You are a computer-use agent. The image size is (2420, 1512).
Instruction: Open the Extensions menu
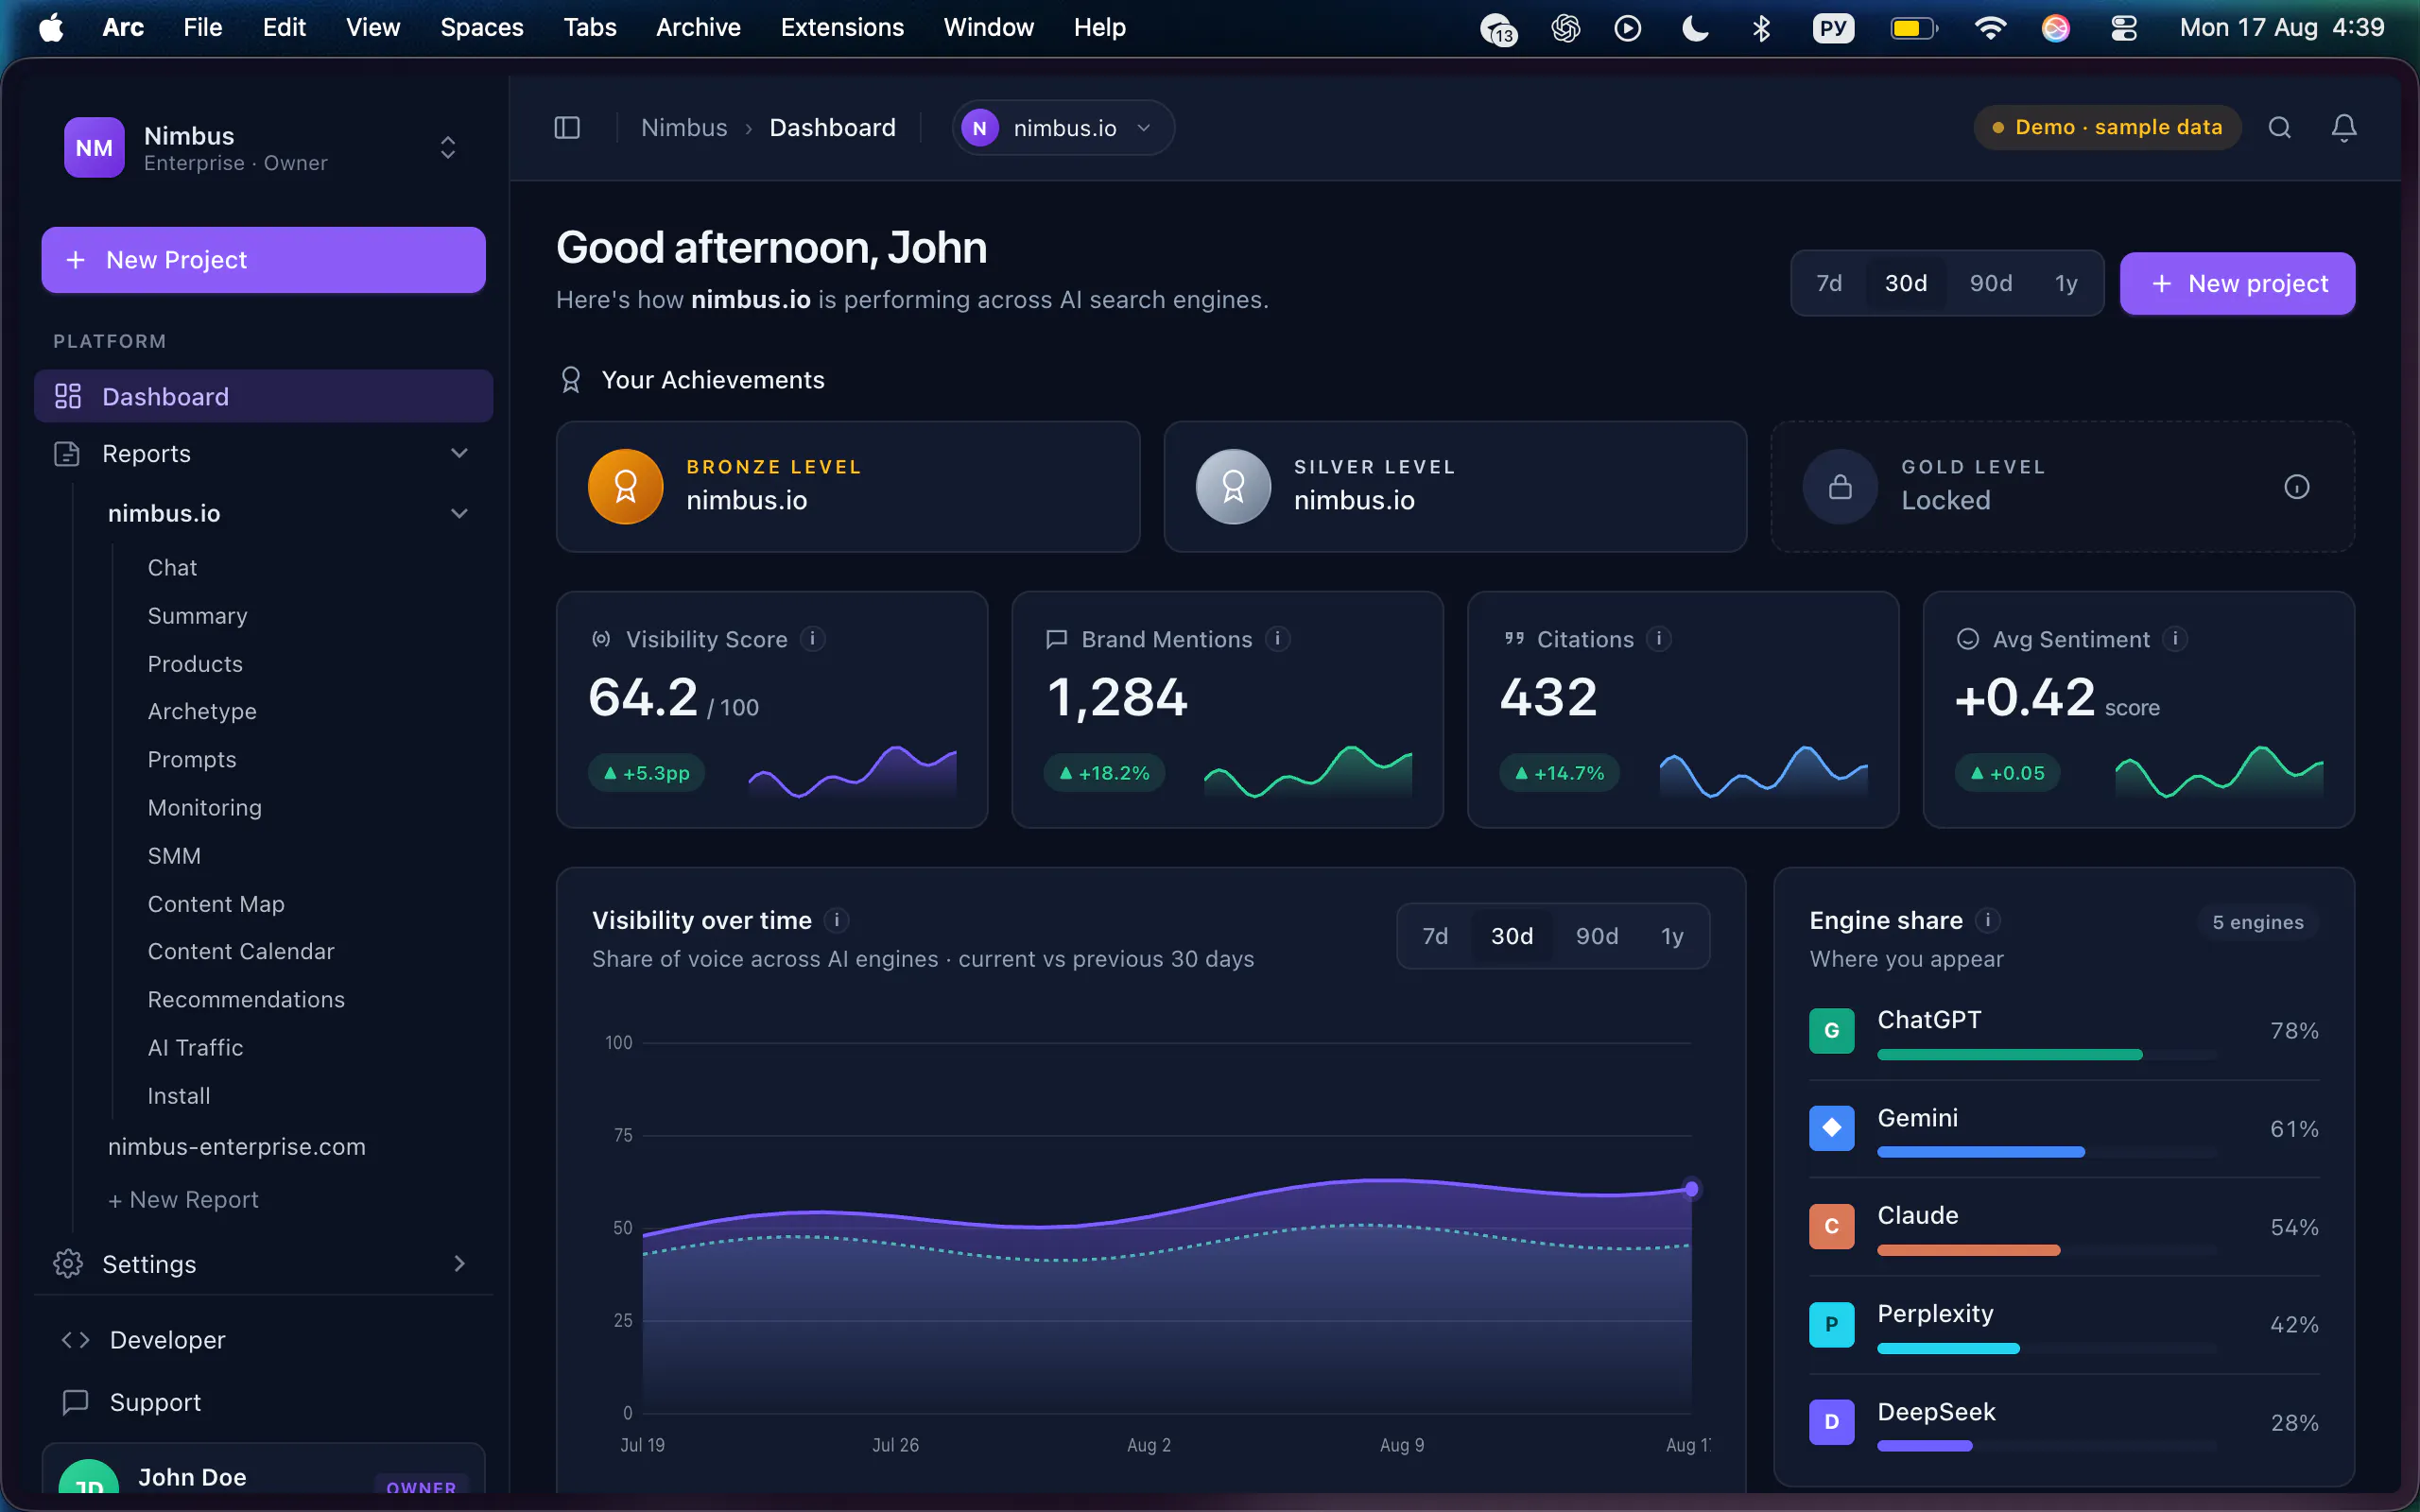[x=842, y=27]
